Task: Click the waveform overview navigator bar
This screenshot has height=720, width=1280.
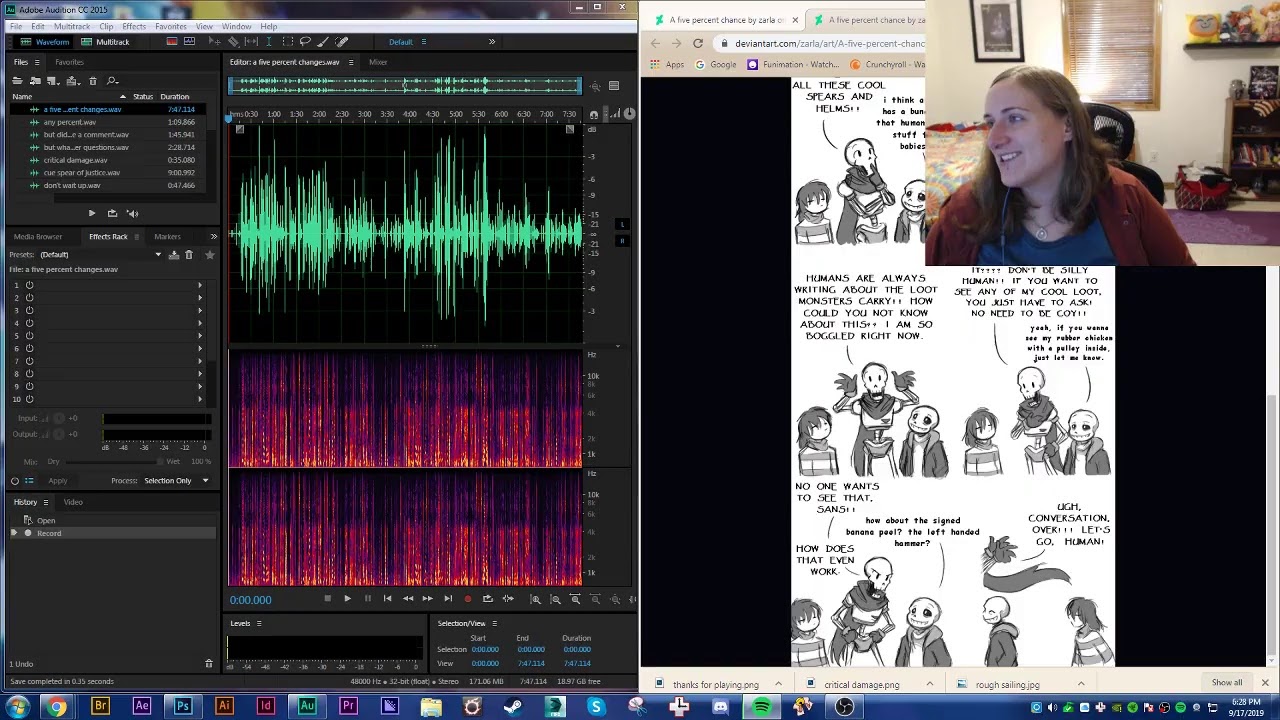Action: 405,86
